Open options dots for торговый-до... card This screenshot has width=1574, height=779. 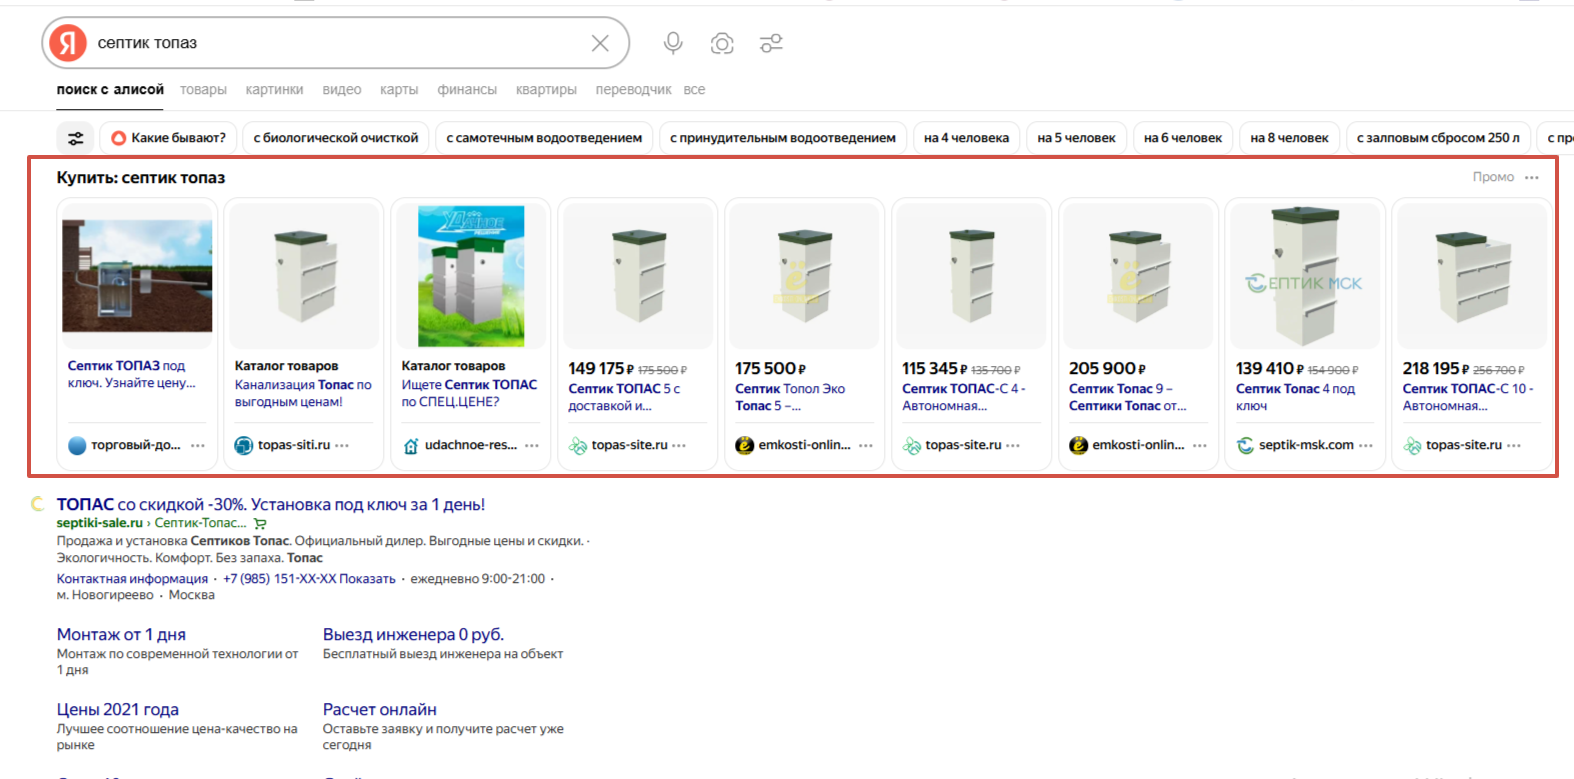(x=198, y=445)
